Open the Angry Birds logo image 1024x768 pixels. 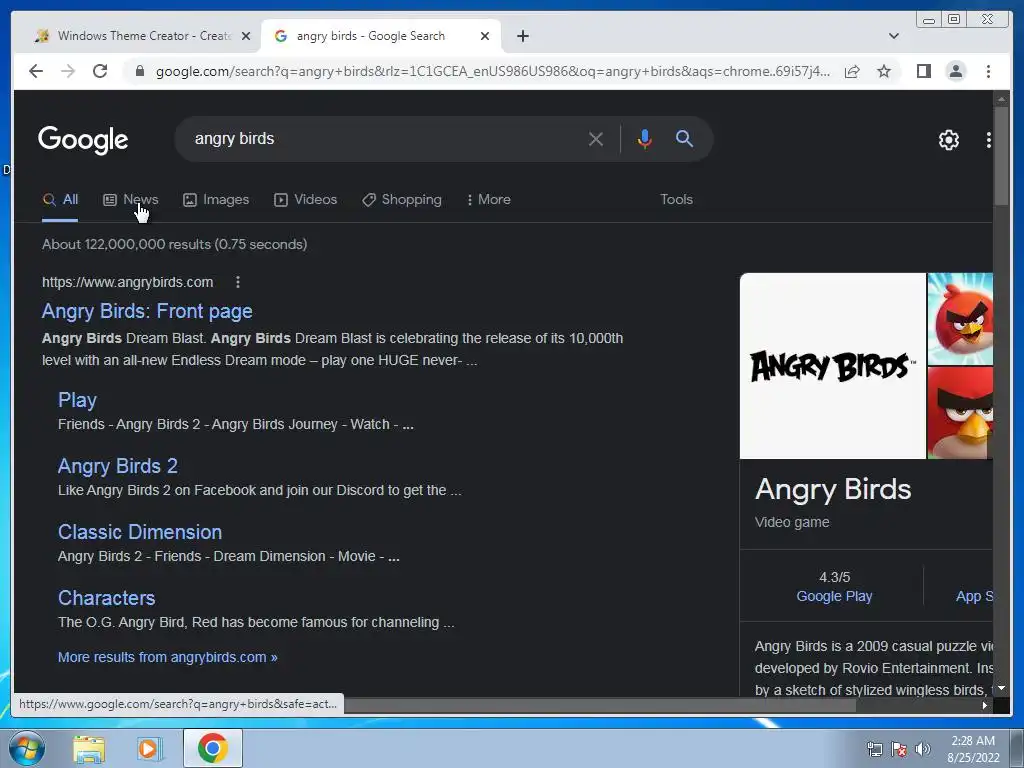(x=833, y=366)
